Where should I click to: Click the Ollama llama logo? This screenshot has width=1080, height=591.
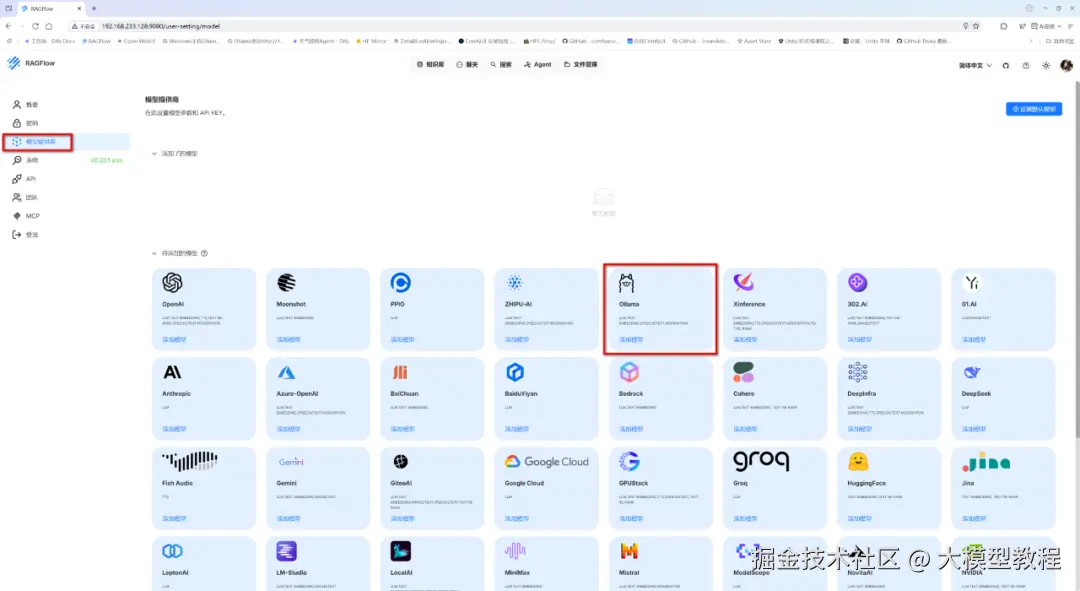pyautogui.click(x=626, y=283)
